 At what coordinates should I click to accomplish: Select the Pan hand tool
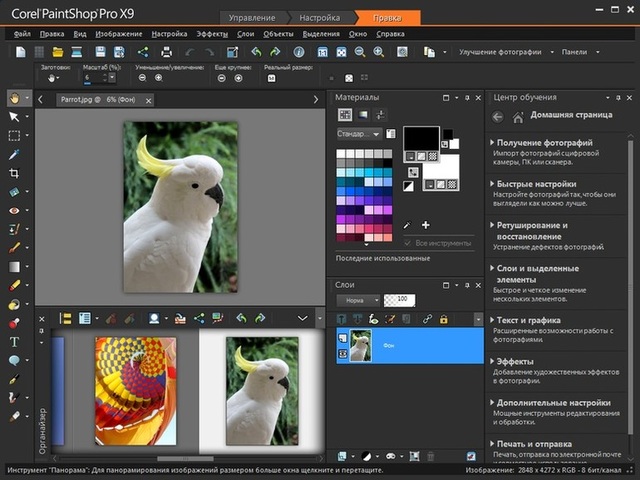pyautogui.click(x=13, y=98)
